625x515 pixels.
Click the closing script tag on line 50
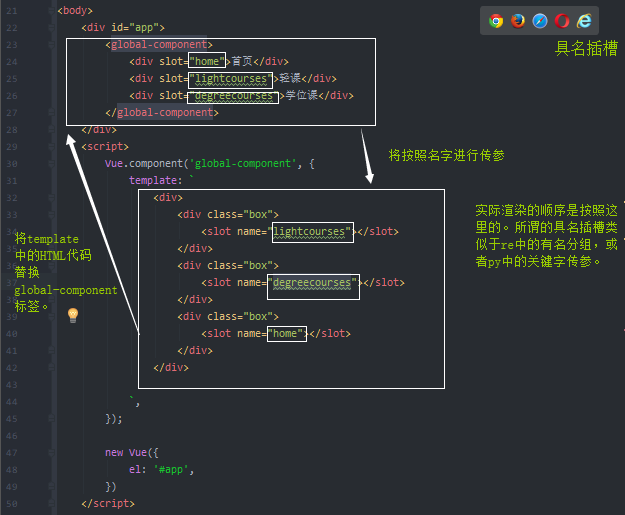(108, 504)
